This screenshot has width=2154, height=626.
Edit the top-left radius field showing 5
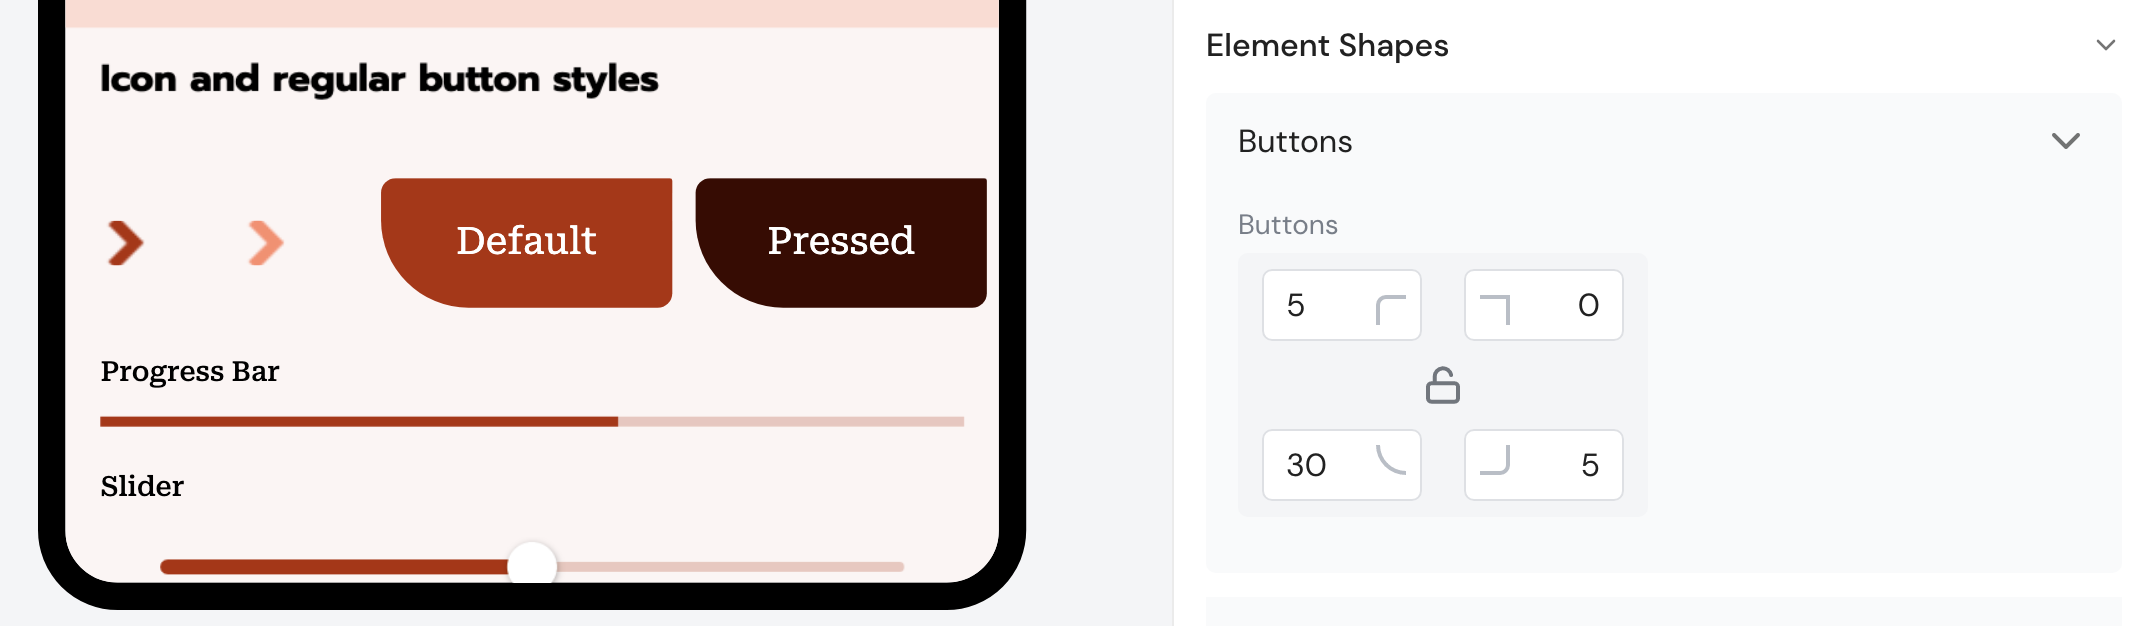pyautogui.click(x=1310, y=305)
